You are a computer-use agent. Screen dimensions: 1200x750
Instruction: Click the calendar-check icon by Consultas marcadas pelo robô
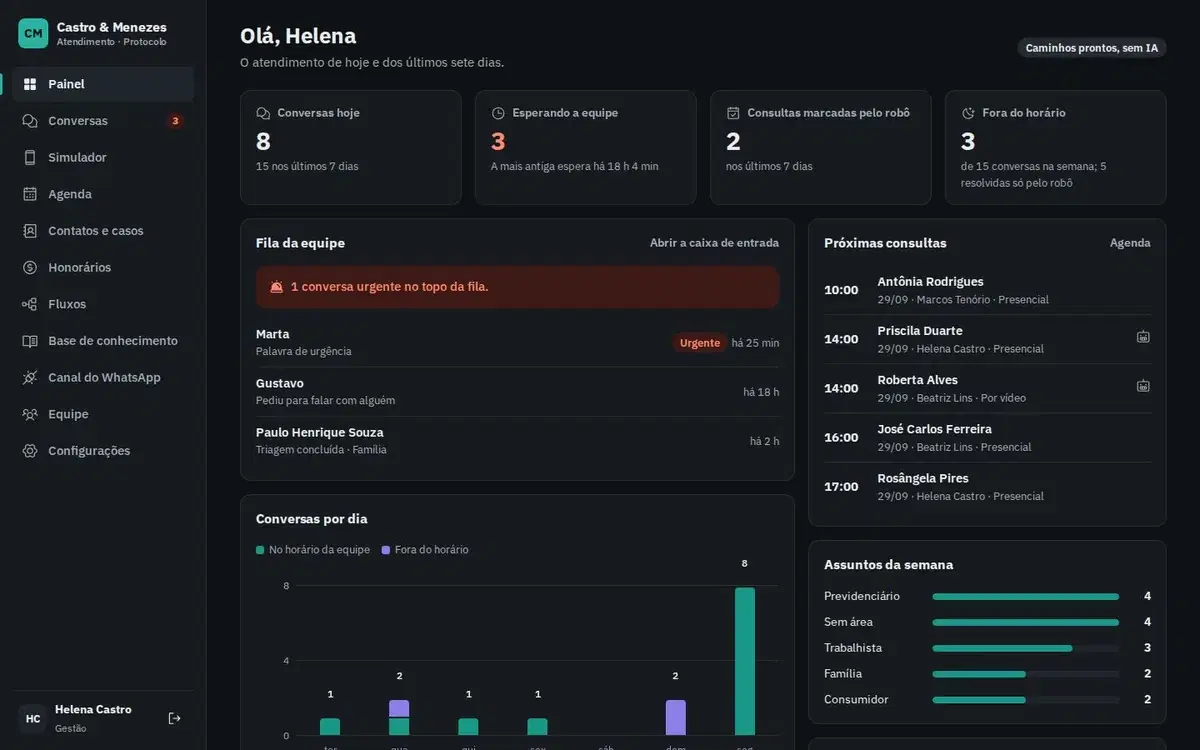pos(733,113)
